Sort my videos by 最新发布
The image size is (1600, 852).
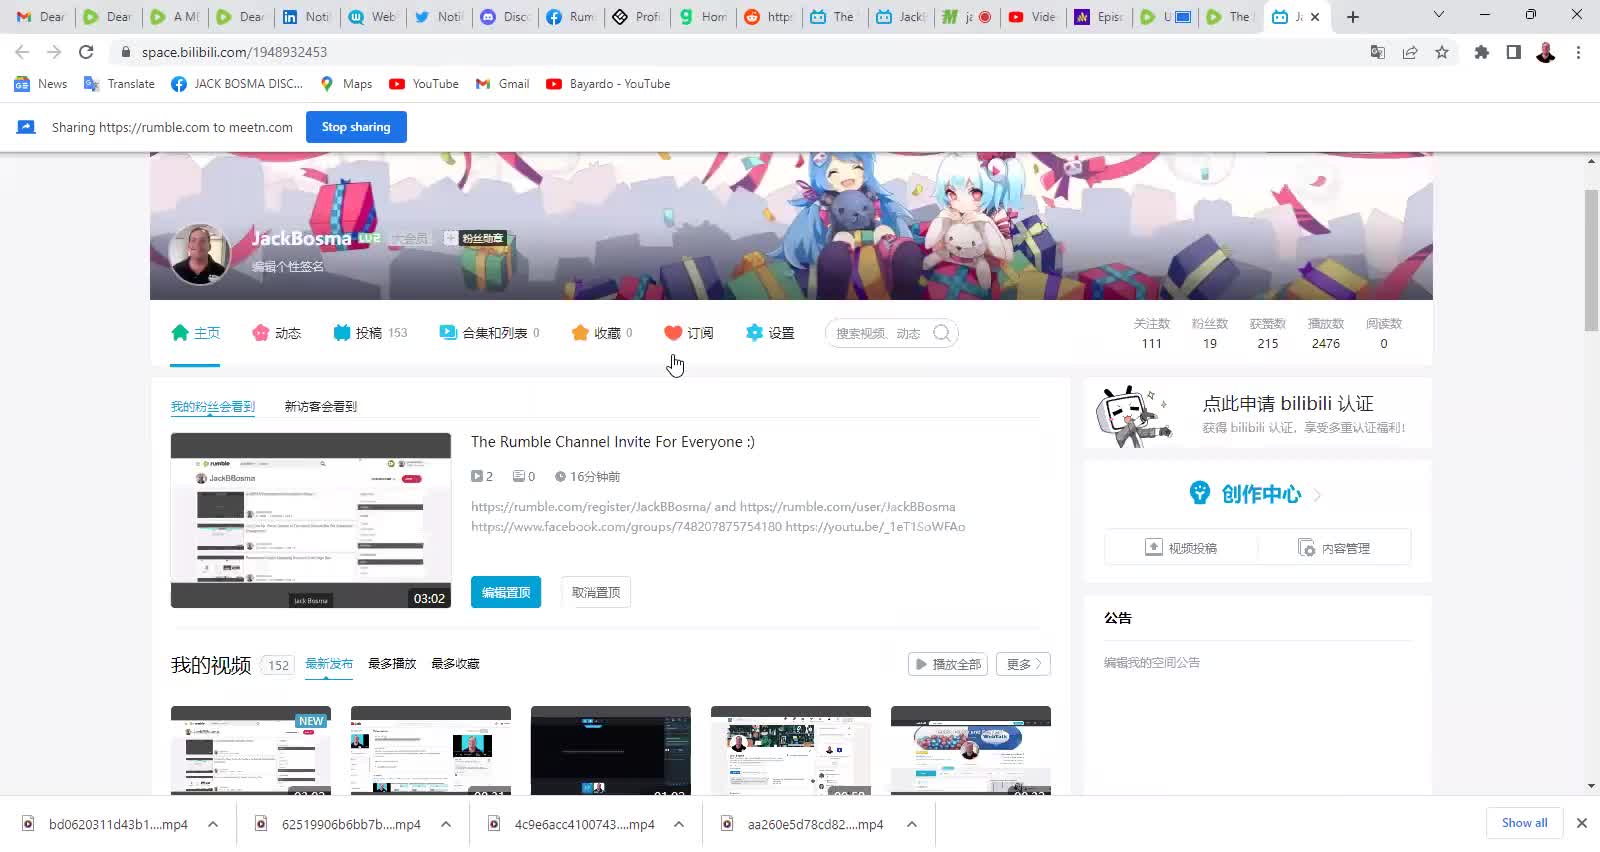(329, 664)
